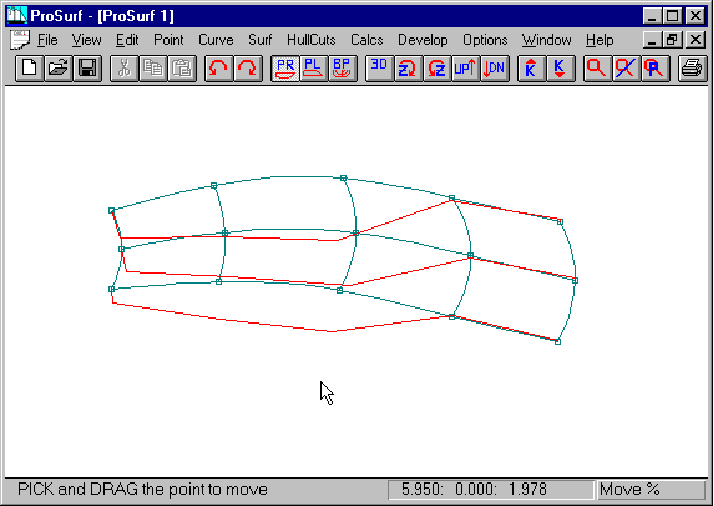Select the PR profile view icon
This screenshot has height=506, width=714.
click(x=286, y=68)
